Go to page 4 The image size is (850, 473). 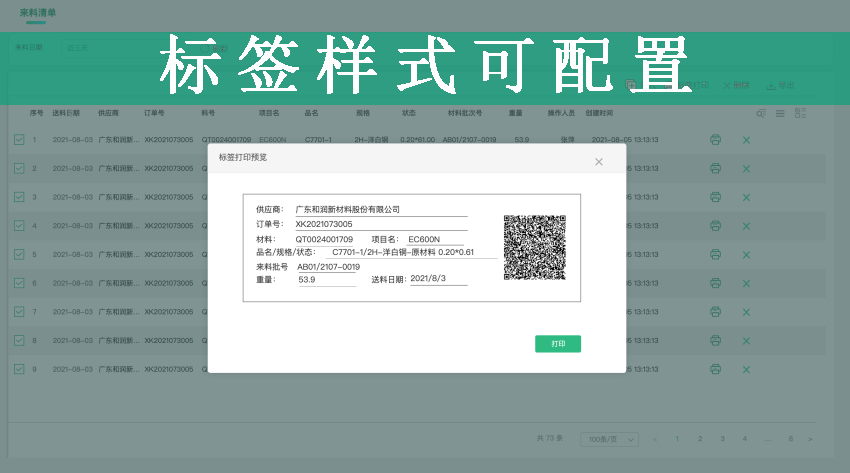pyautogui.click(x=745, y=439)
